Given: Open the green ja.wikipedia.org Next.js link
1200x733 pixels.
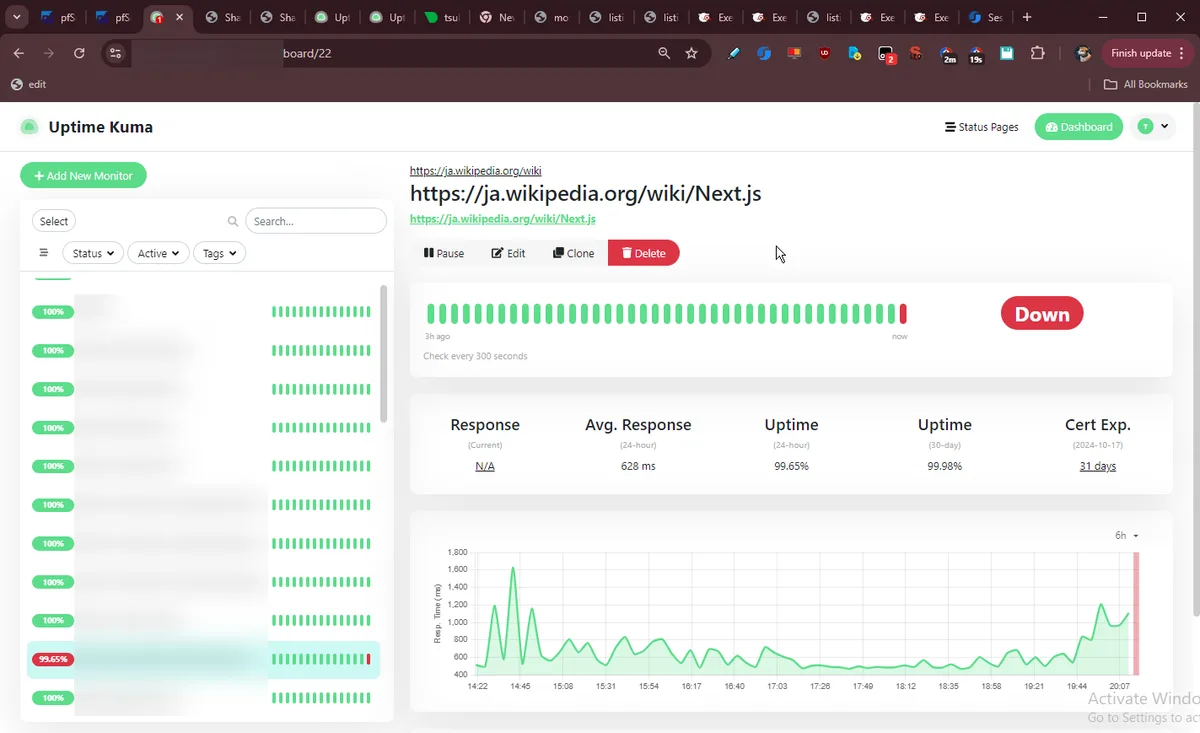Looking at the screenshot, I should 502,219.
